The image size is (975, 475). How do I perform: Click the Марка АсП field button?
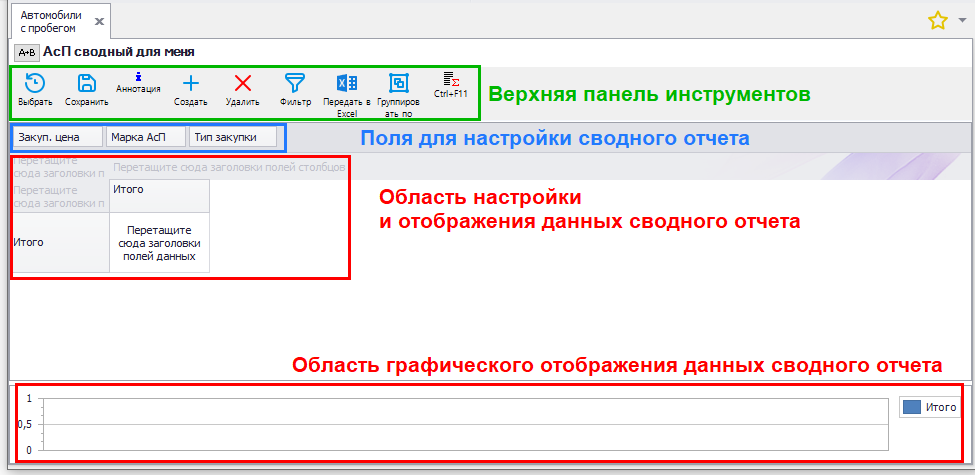(x=146, y=137)
